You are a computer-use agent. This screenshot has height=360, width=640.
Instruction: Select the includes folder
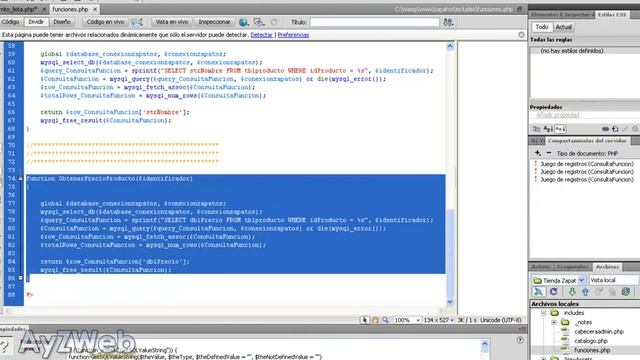[x=573, y=313]
